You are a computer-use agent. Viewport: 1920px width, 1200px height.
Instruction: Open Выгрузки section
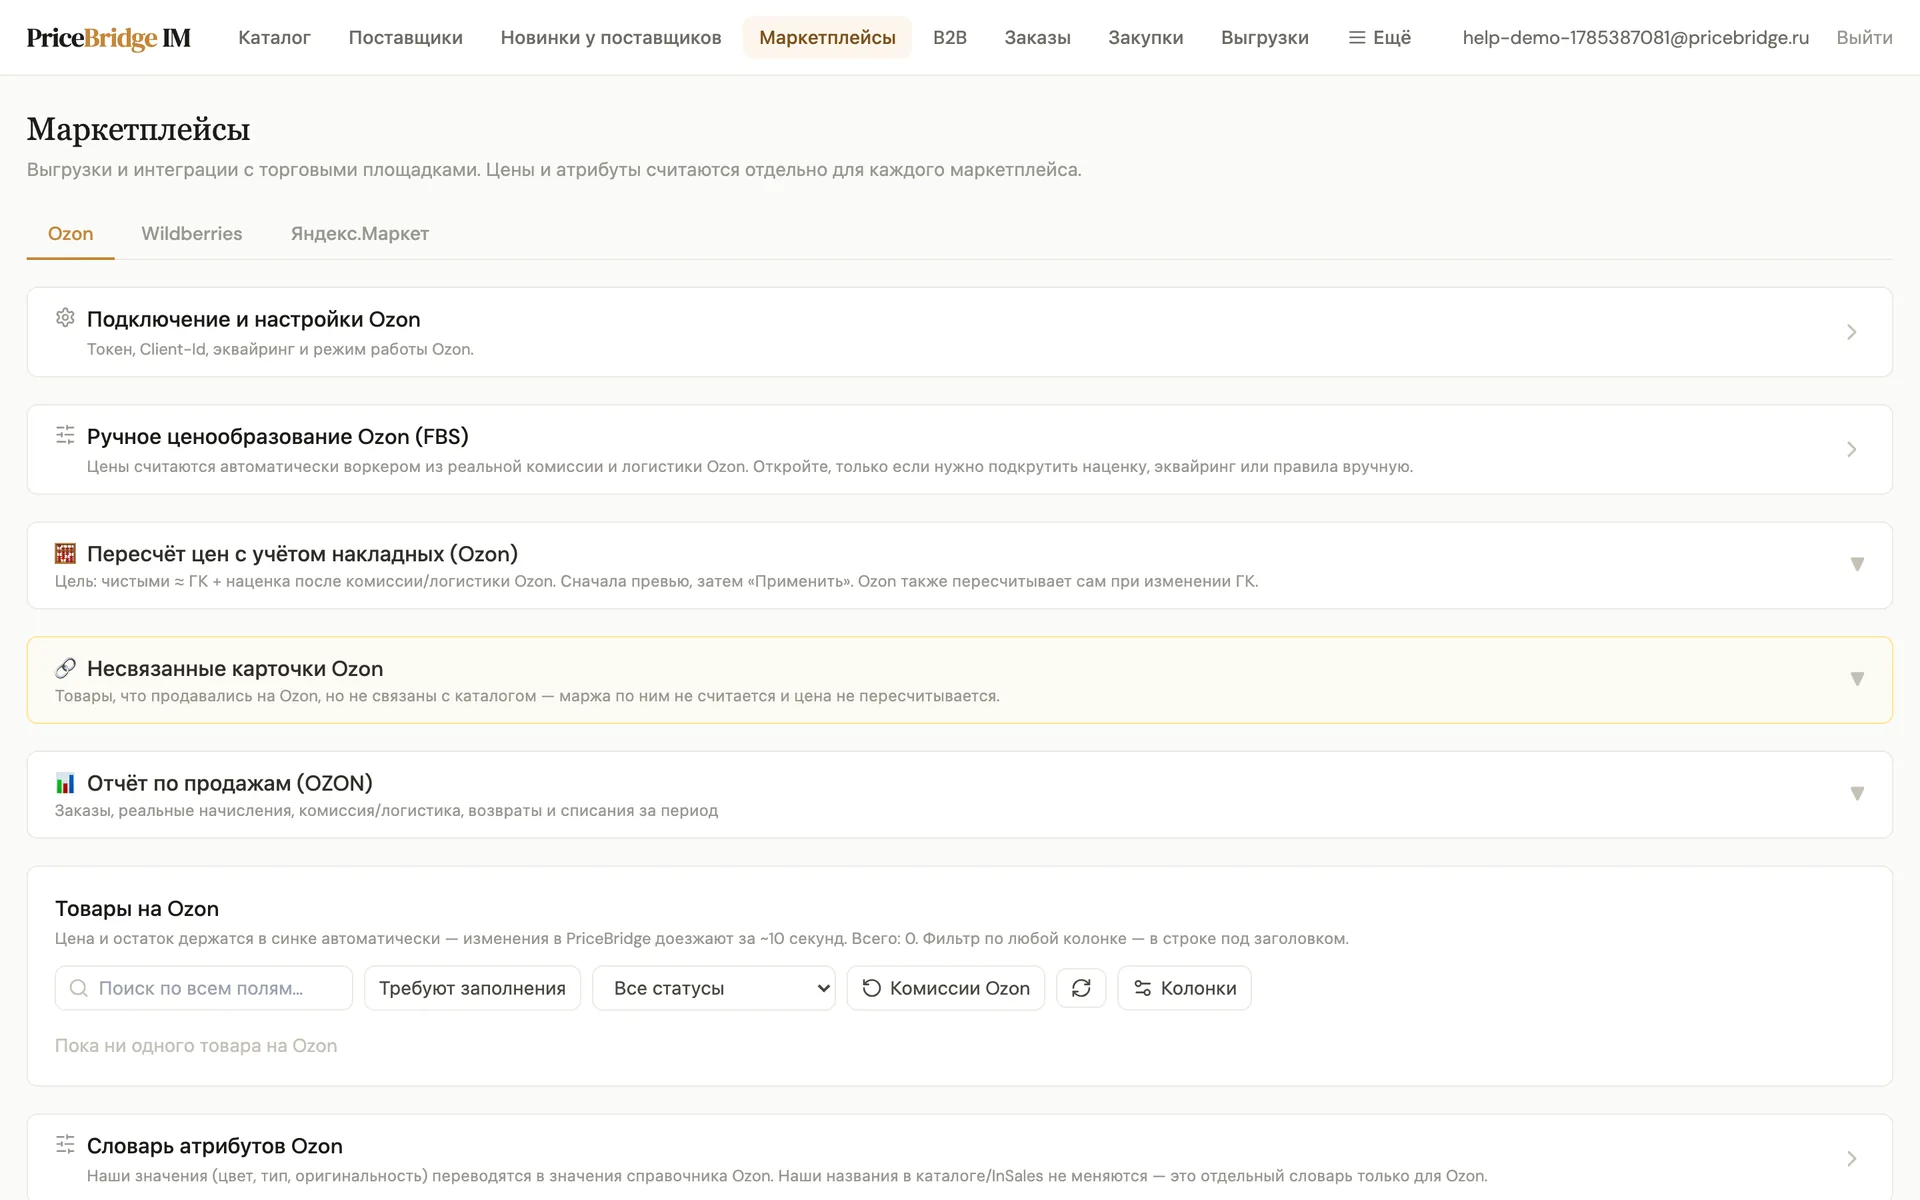click(x=1264, y=38)
